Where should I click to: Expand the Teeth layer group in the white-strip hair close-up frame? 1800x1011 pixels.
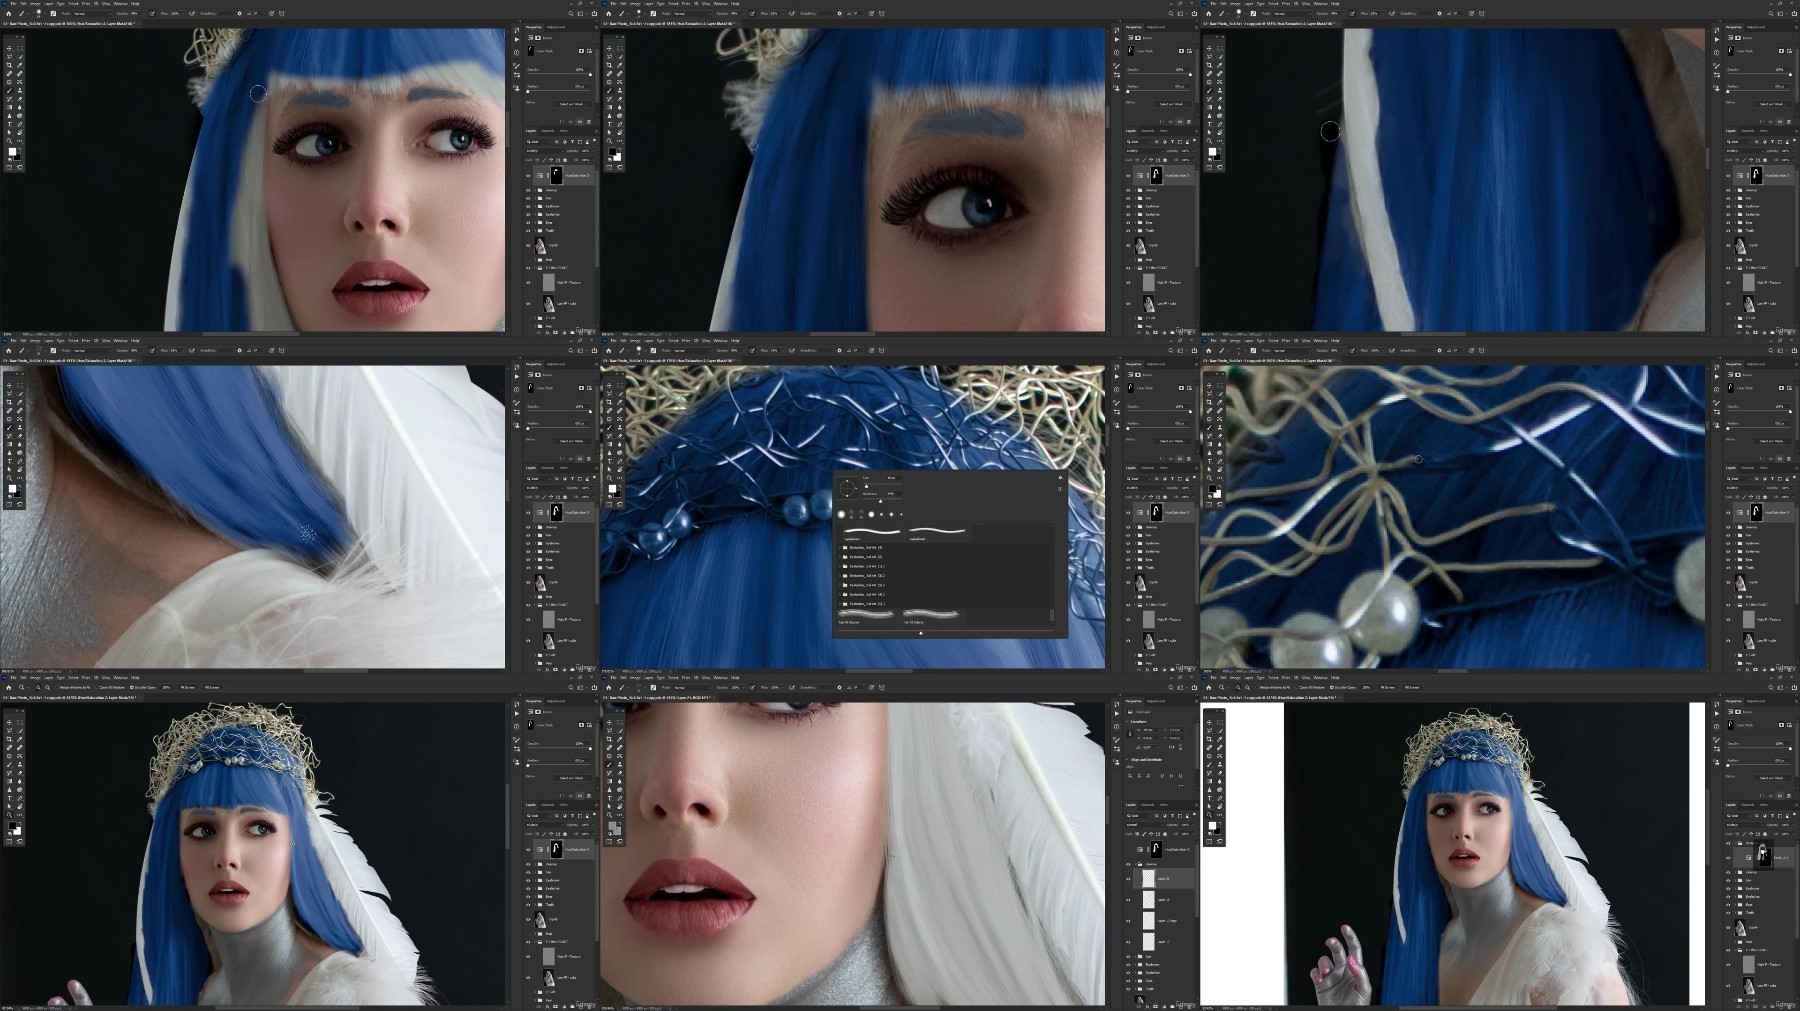[1735, 230]
